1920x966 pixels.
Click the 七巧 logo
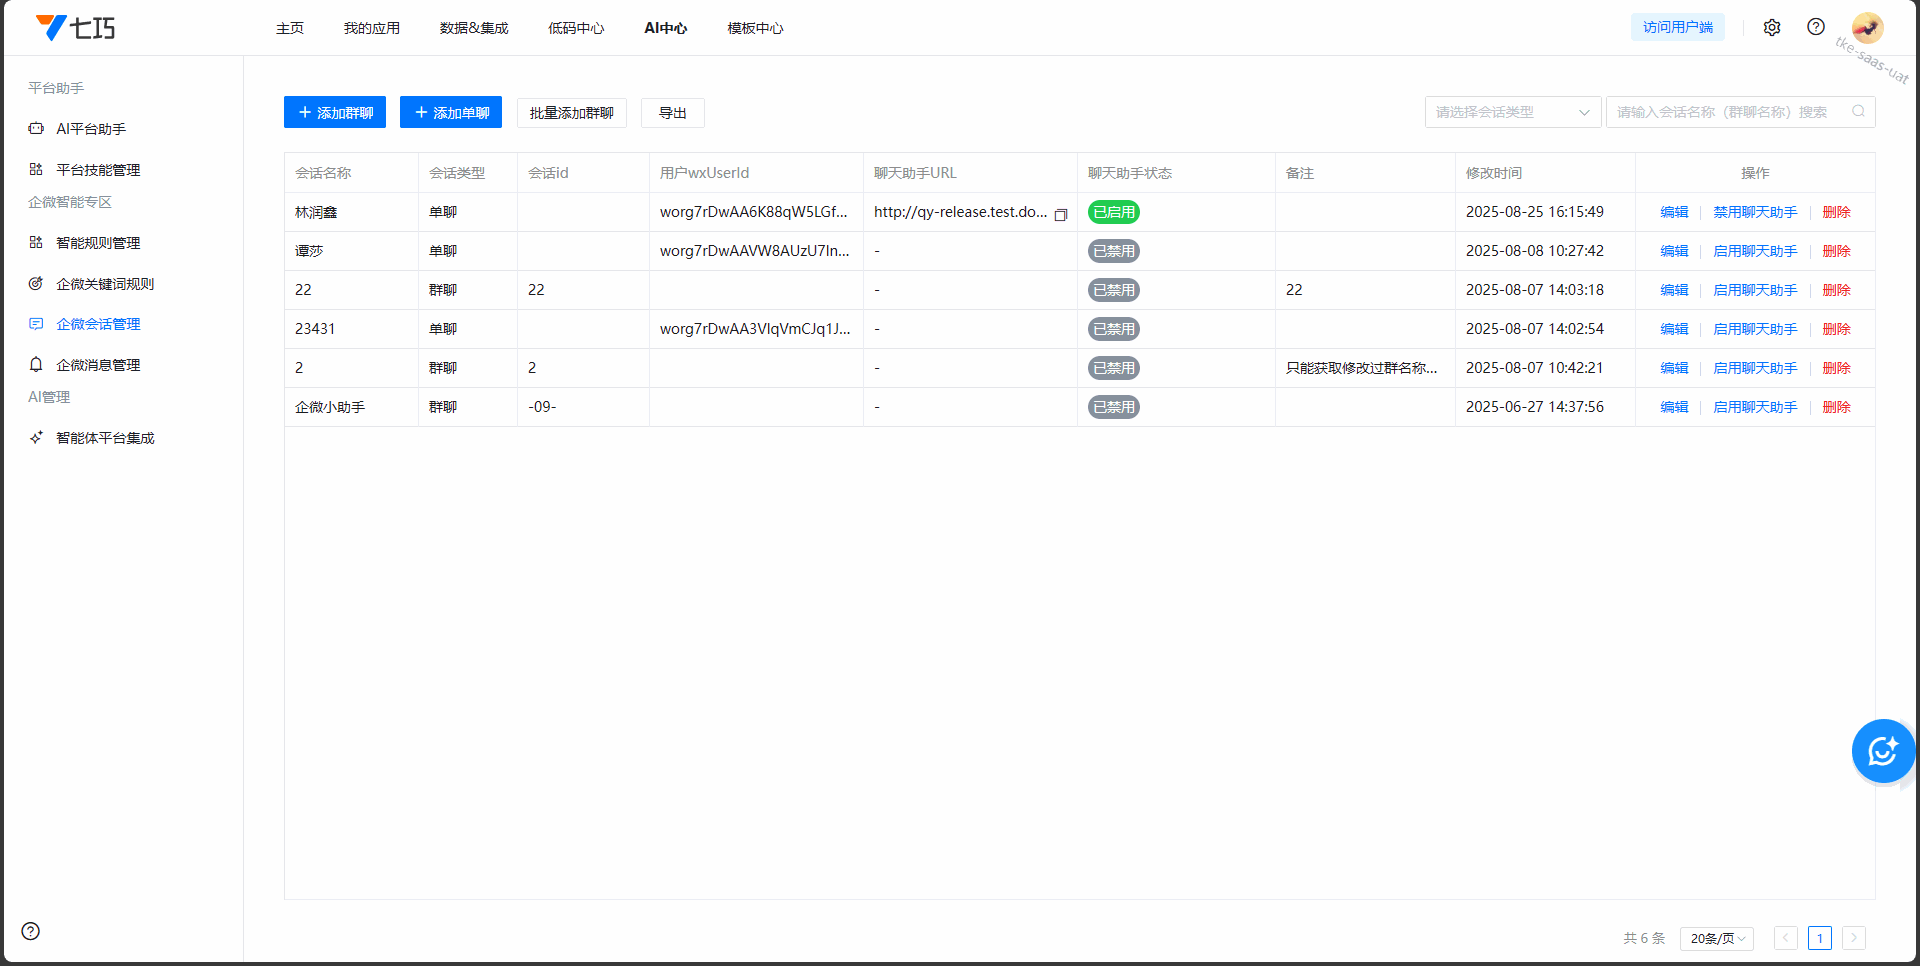tap(76, 28)
